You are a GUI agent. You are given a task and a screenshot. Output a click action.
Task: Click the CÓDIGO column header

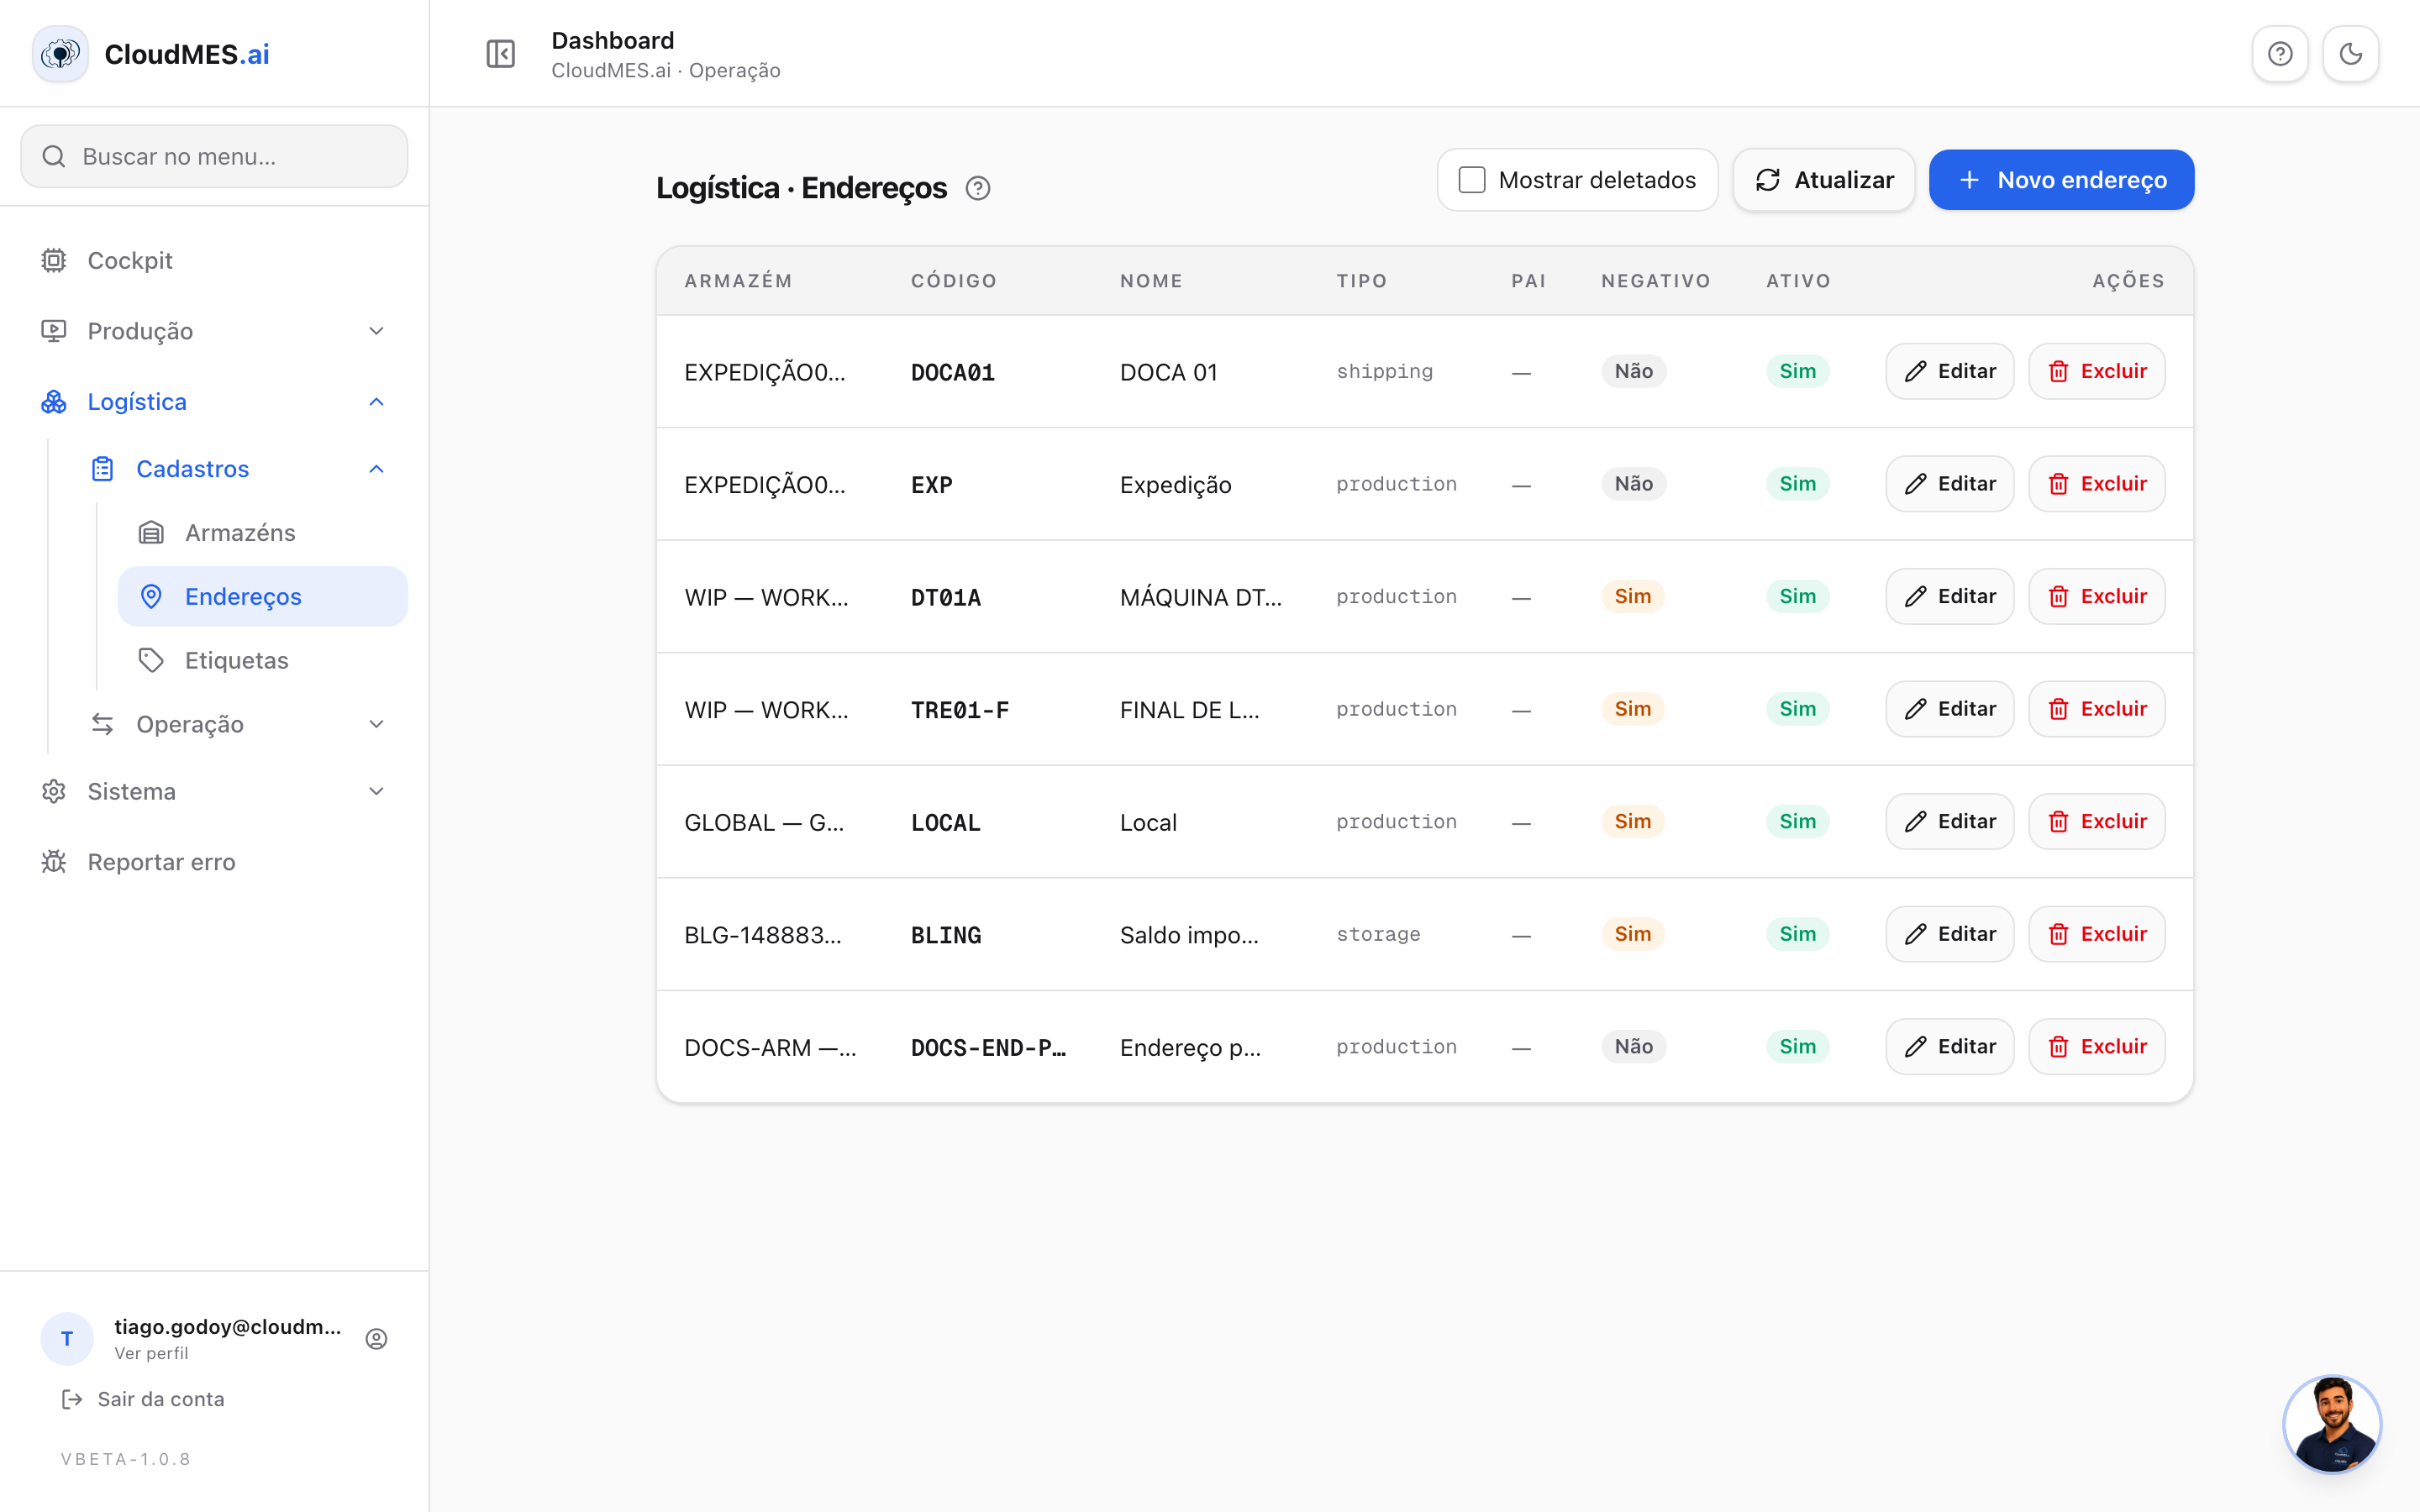(954, 281)
